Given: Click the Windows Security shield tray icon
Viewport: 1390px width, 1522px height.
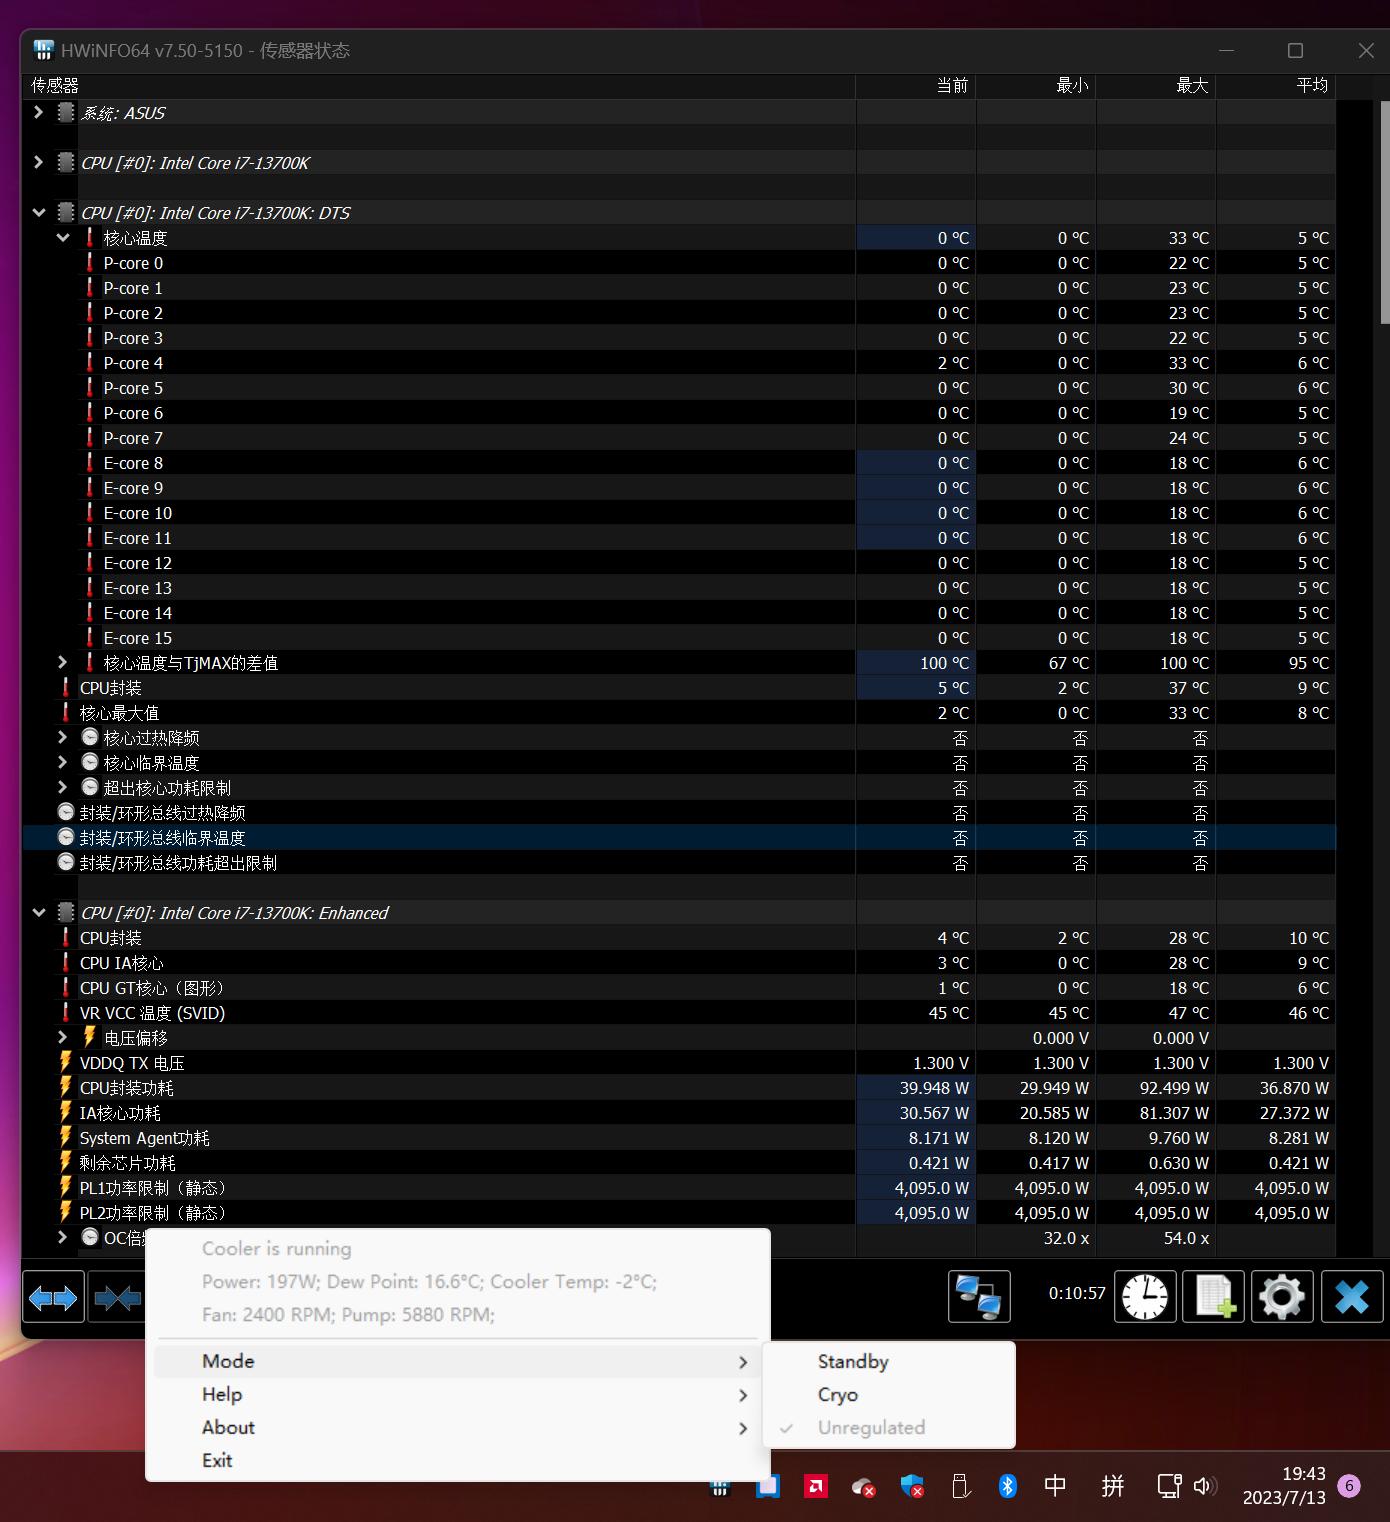Looking at the screenshot, I should pyautogui.click(x=911, y=1486).
